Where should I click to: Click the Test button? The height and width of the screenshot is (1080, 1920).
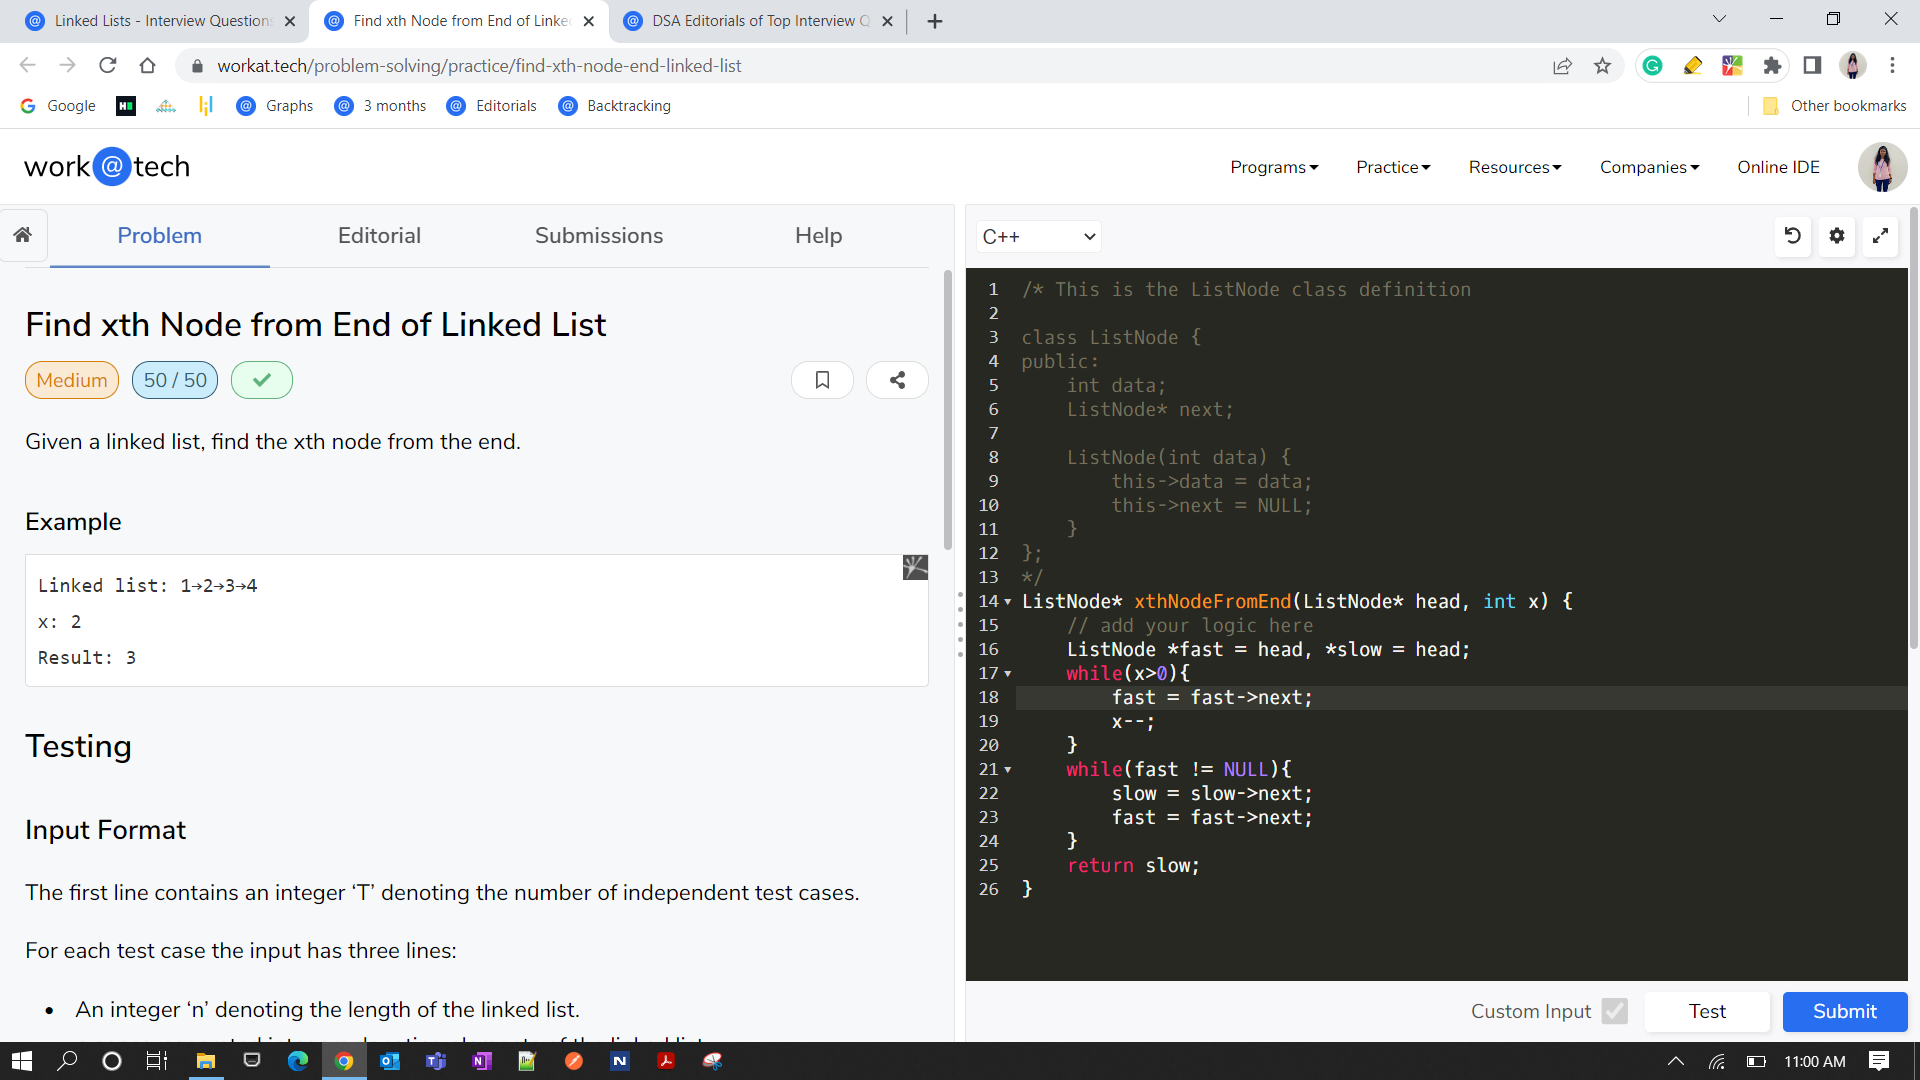[1709, 1011]
